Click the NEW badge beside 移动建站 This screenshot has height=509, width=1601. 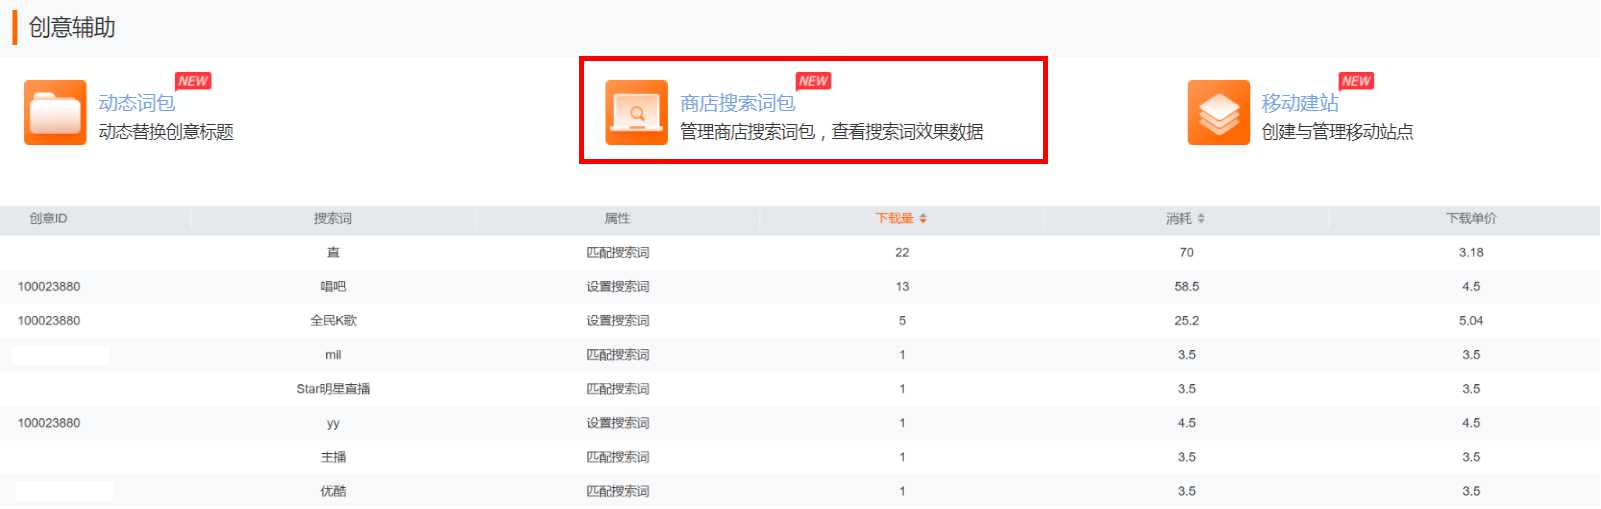click(x=1356, y=81)
